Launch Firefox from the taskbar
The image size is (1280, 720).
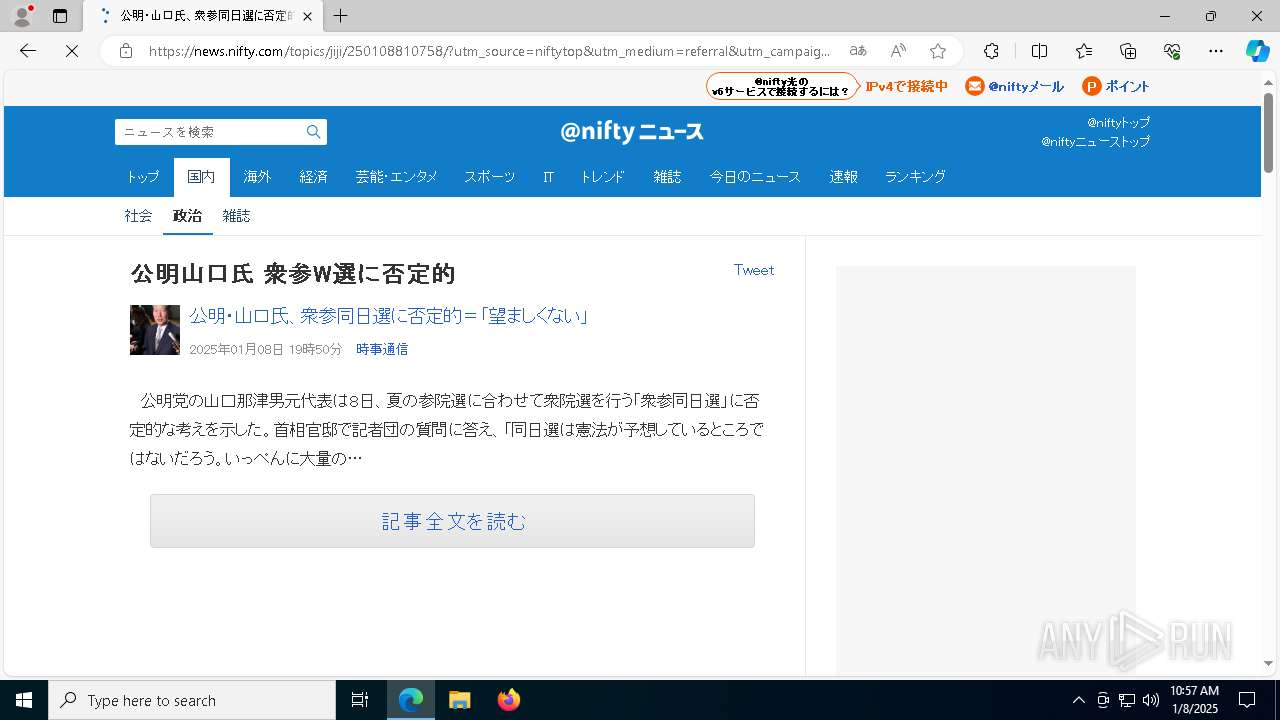click(x=508, y=700)
